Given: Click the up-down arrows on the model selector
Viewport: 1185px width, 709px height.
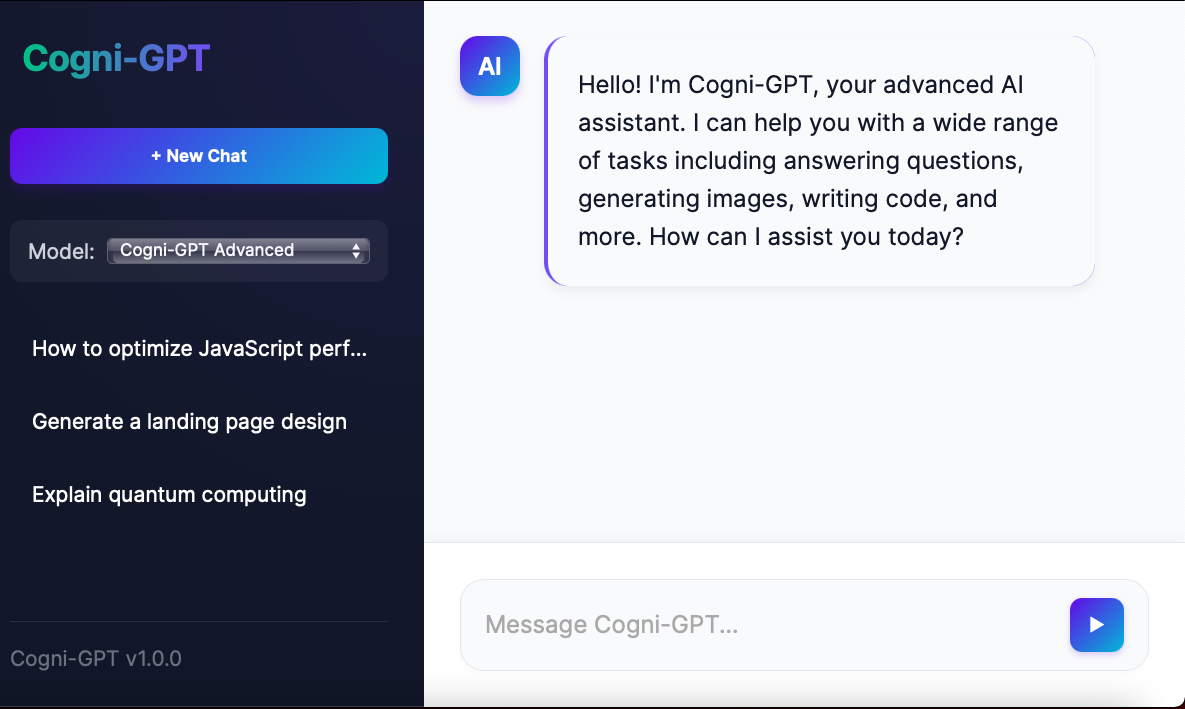Looking at the screenshot, I should [x=356, y=251].
